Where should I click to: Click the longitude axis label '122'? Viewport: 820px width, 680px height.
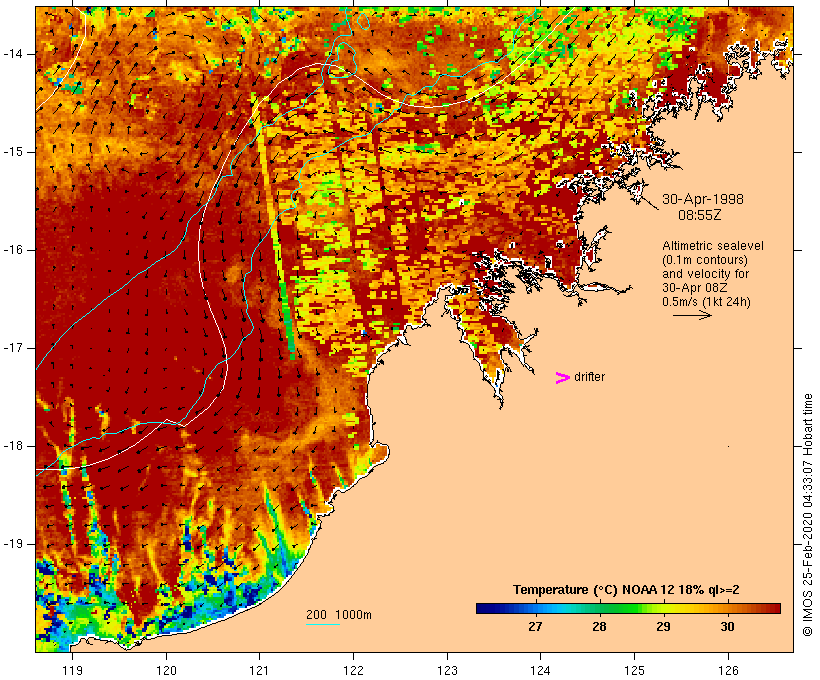354,670
